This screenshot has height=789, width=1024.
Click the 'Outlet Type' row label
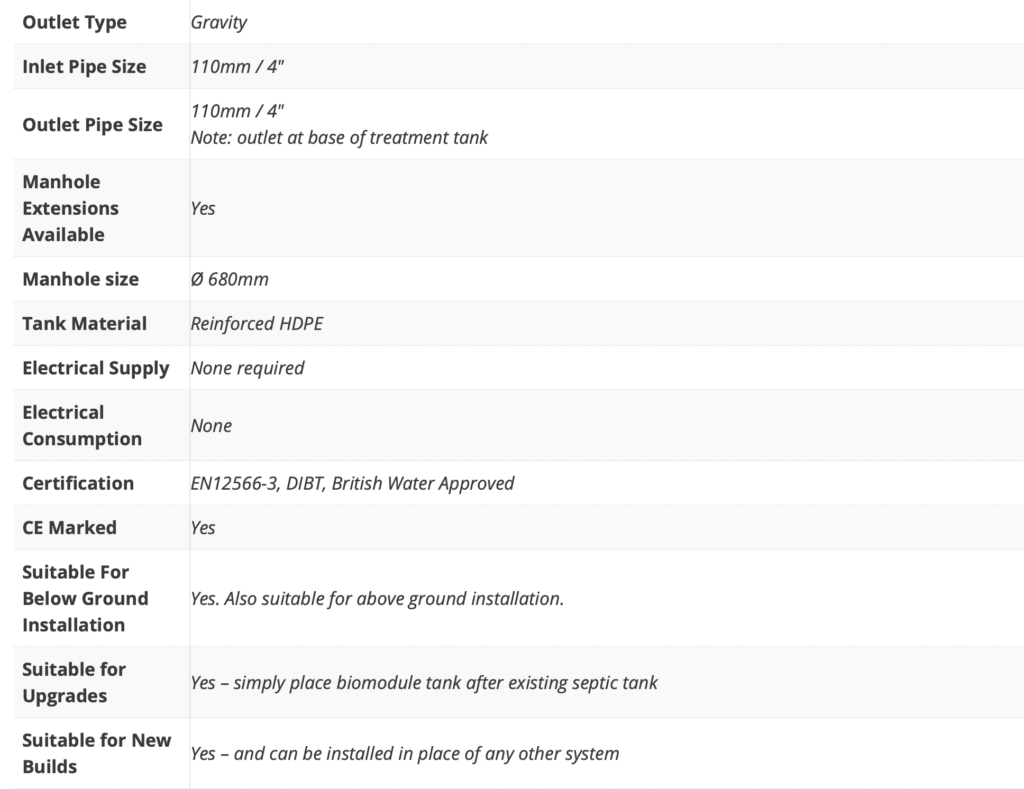coord(74,22)
